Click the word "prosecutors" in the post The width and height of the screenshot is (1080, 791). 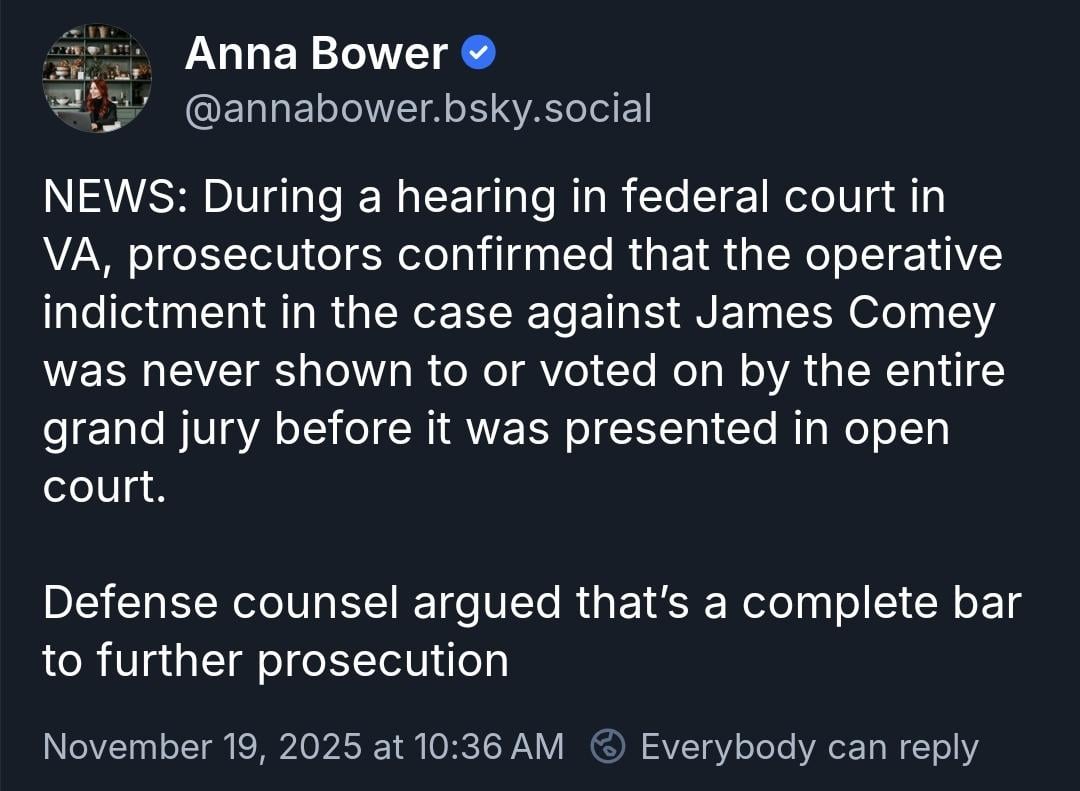(255, 256)
